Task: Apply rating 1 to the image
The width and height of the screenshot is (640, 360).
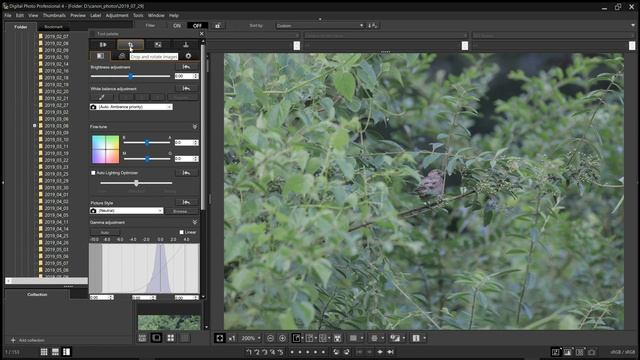Action: tap(249, 352)
